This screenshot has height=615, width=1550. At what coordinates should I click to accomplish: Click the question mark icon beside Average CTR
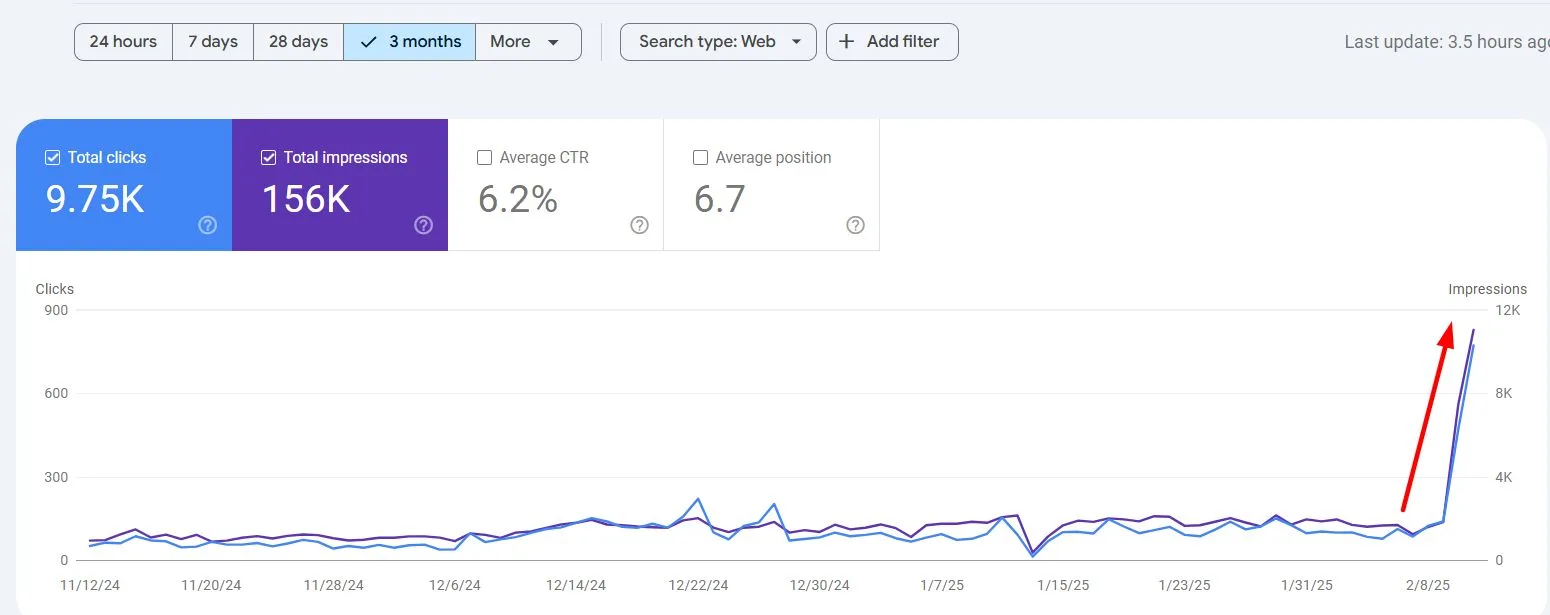pyautogui.click(x=639, y=225)
